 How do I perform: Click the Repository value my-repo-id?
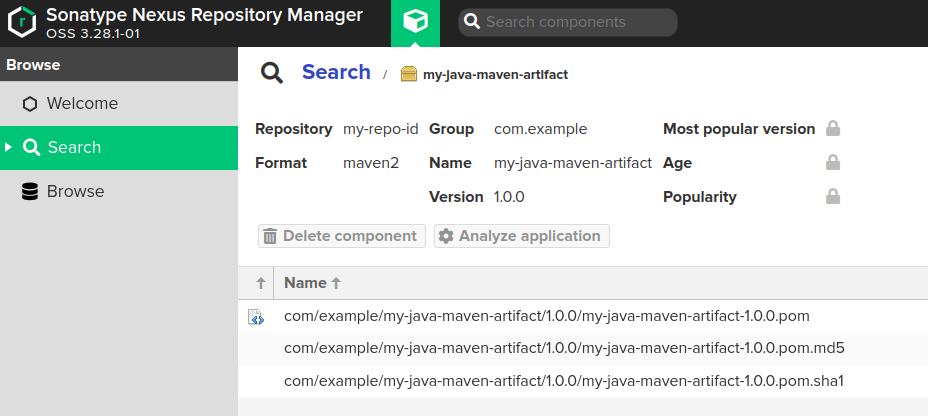point(381,129)
